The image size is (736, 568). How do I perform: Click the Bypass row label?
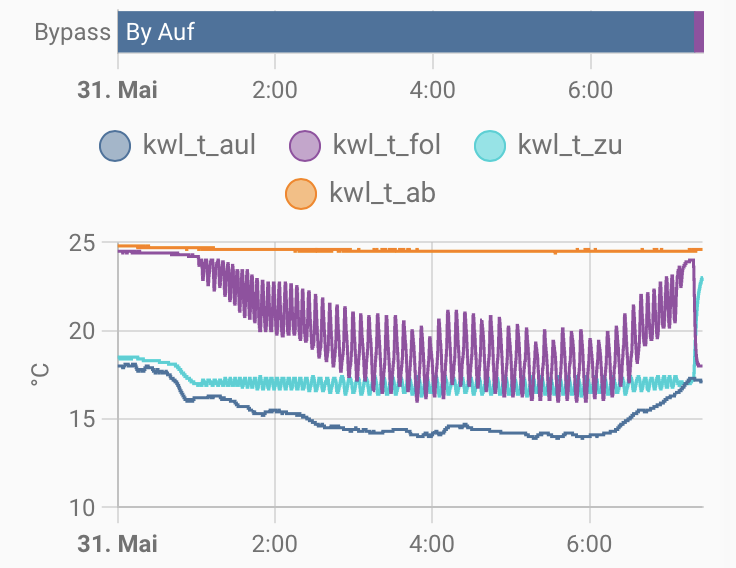pyautogui.click(x=72, y=32)
